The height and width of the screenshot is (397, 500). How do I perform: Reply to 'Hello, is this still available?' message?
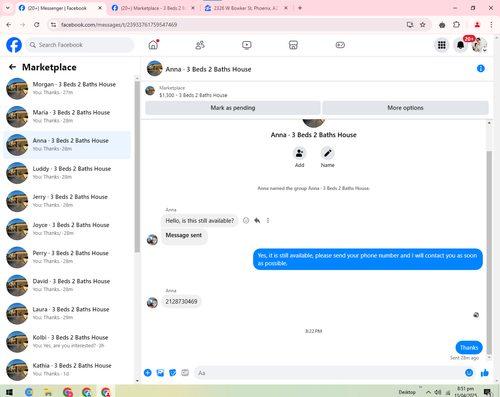(x=257, y=220)
